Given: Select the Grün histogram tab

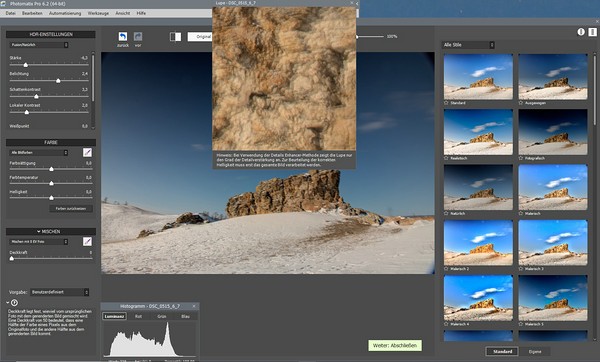Looking at the screenshot, I should [162, 316].
